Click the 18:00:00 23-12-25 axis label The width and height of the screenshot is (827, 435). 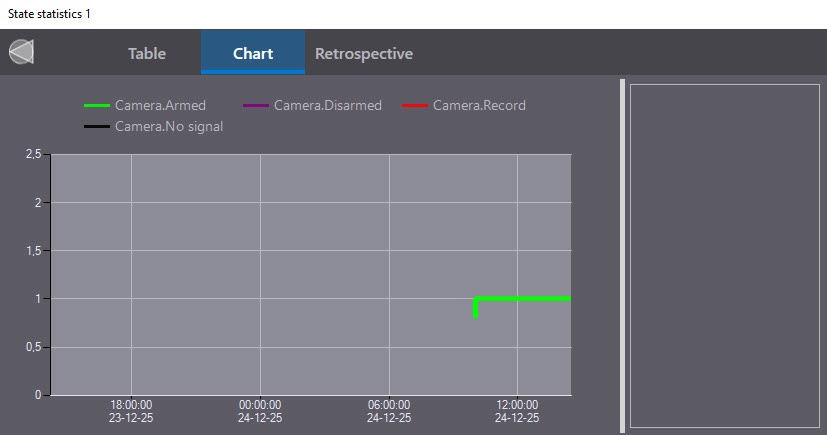tap(131, 411)
